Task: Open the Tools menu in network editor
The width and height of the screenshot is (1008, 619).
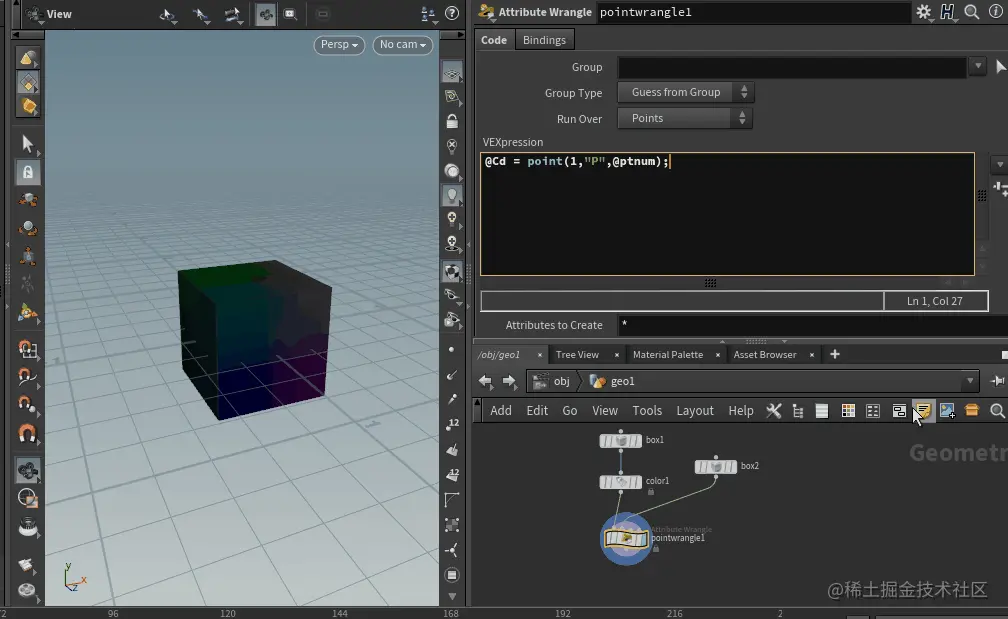Action: [x=647, y=411]
